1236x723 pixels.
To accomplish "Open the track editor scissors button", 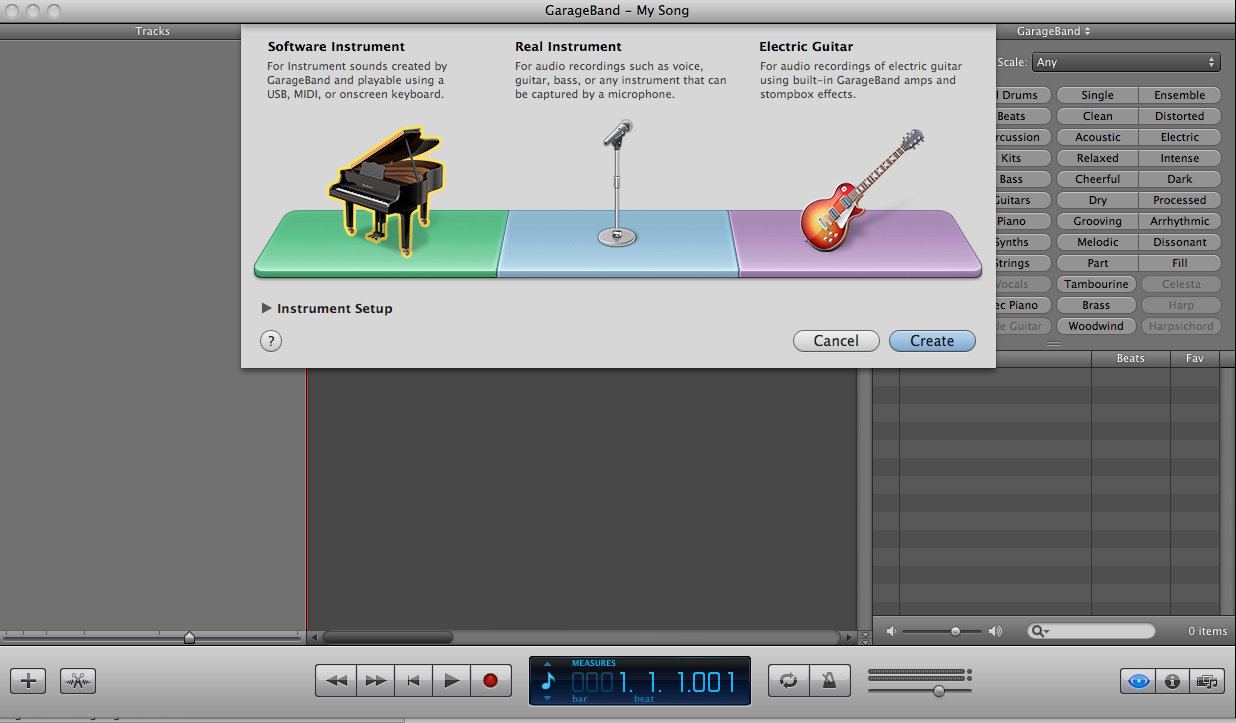I will [x=78, y=681].
